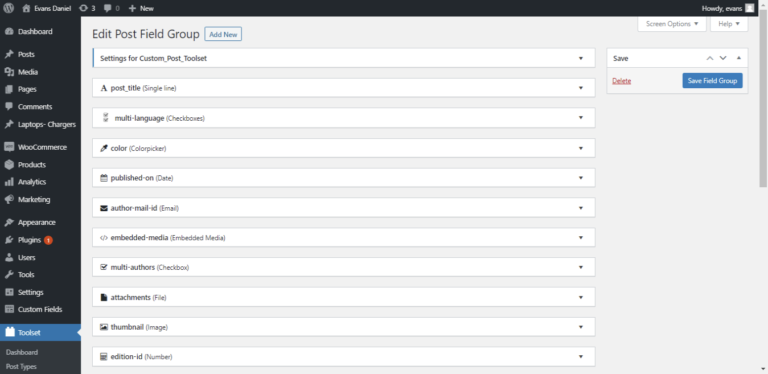
Task: Collapse the Save panel with triangle toggle
Action: click(x=739, y=58)
